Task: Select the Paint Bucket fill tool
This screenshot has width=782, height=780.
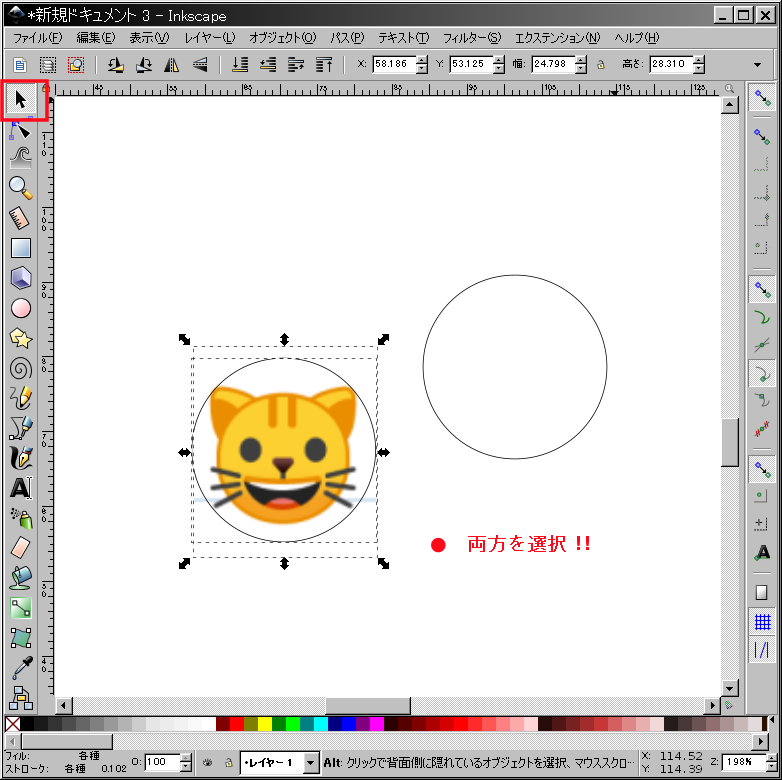Action: 21,578
